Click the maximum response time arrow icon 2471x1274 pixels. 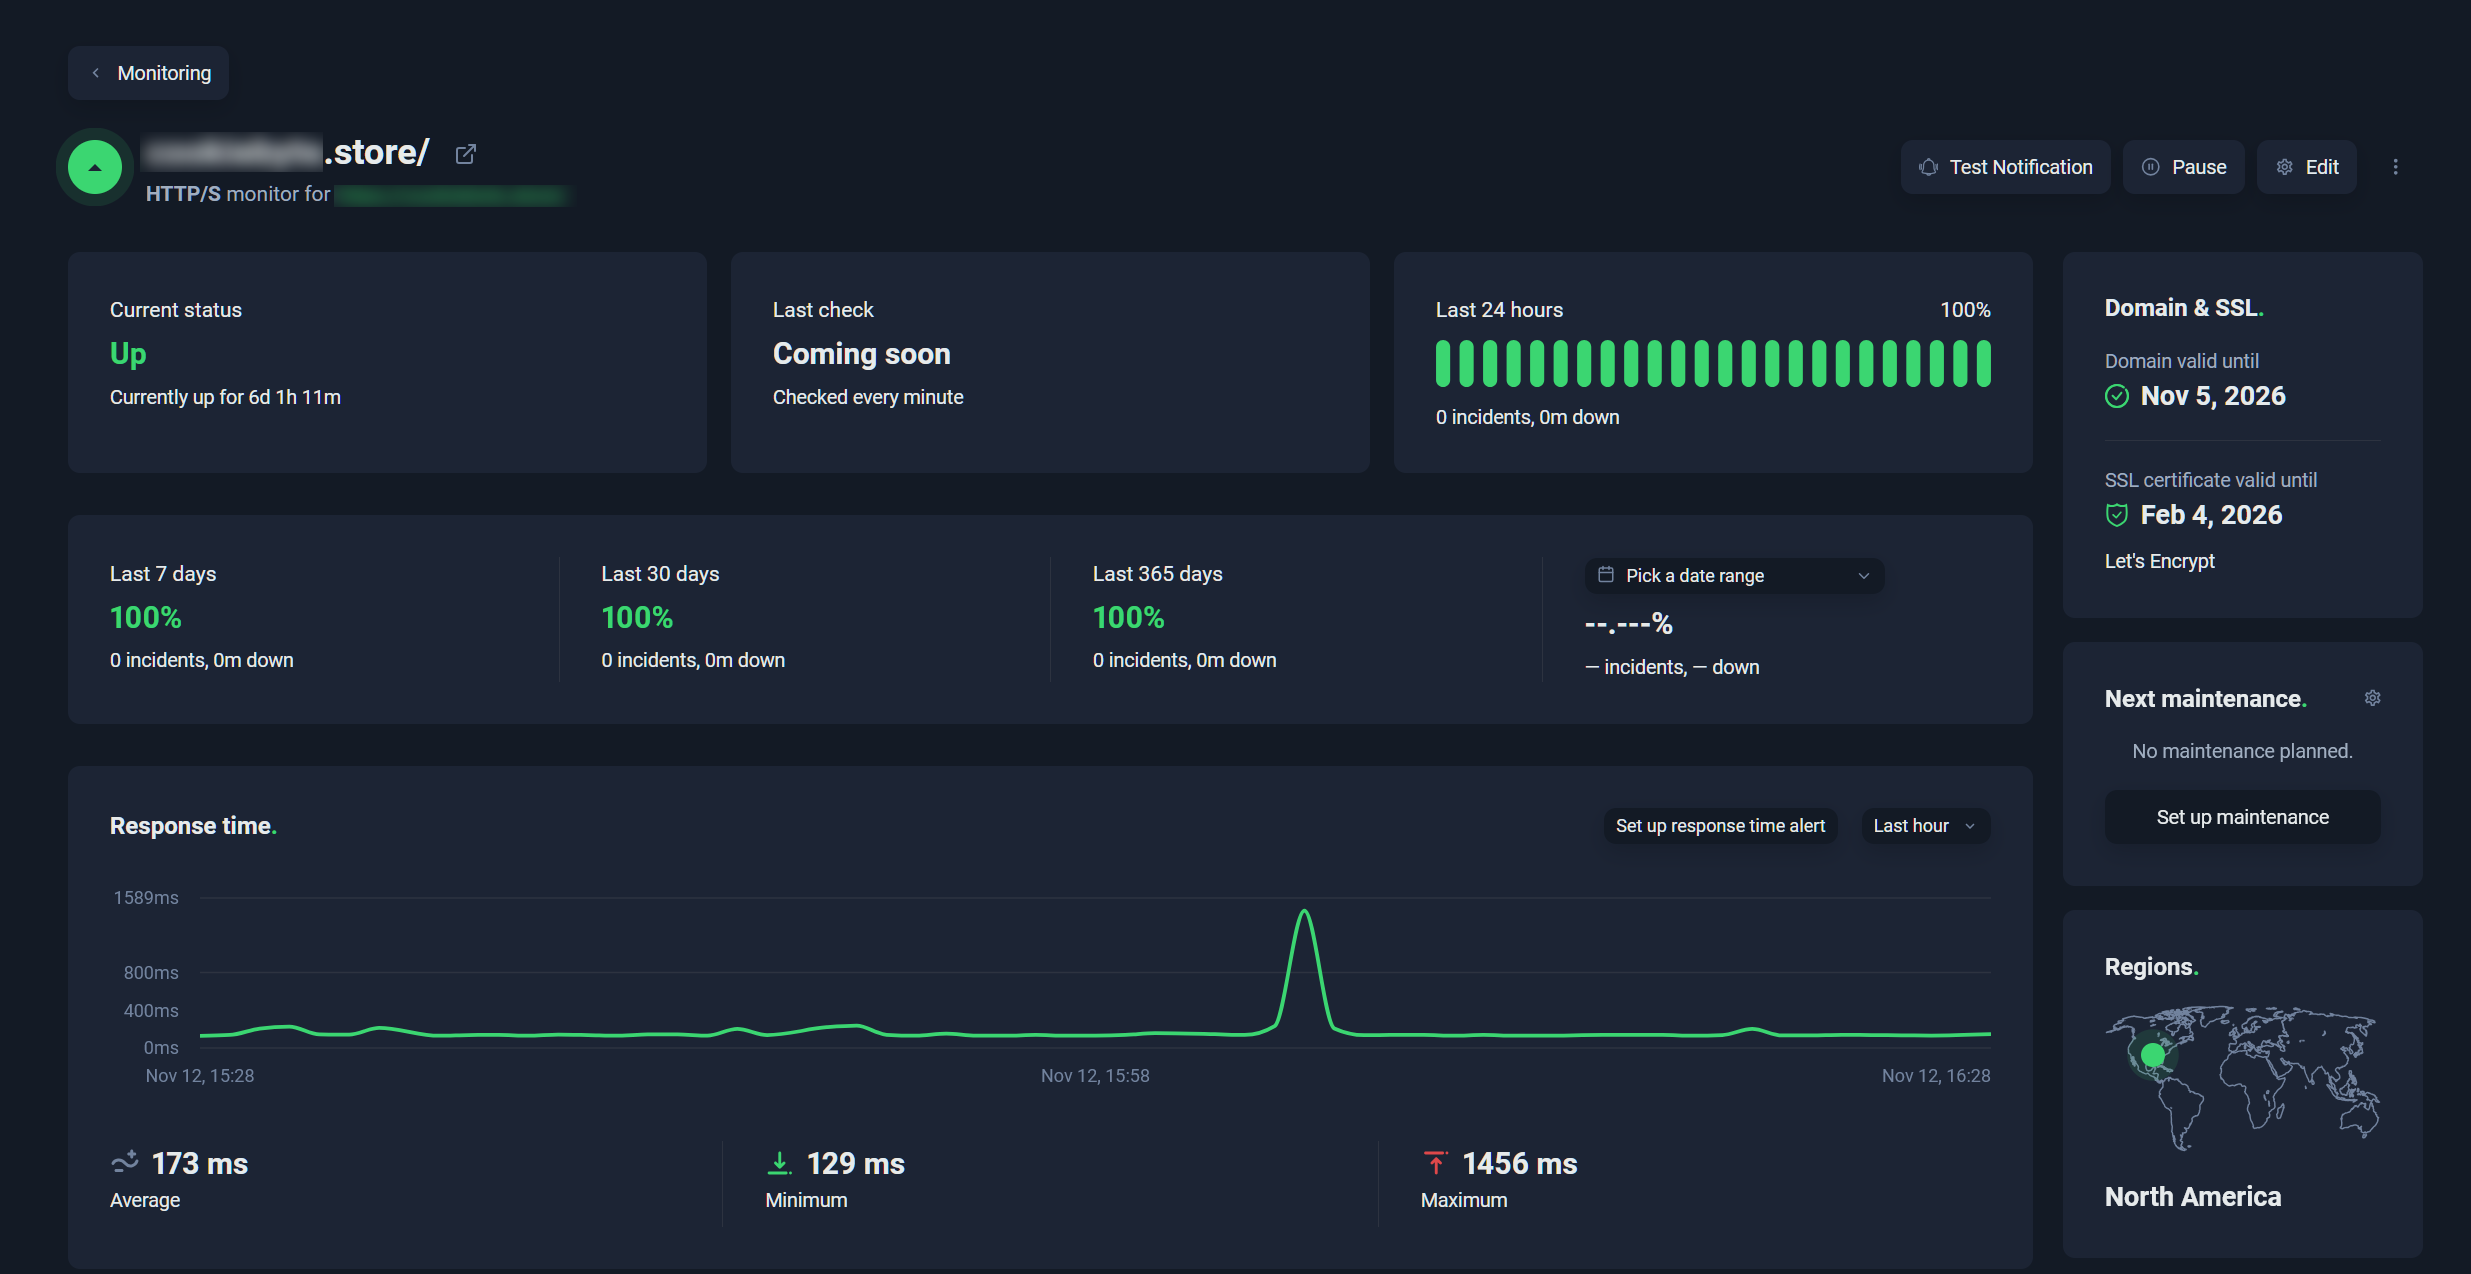pyautogui.click(x=1435, y=1163)
